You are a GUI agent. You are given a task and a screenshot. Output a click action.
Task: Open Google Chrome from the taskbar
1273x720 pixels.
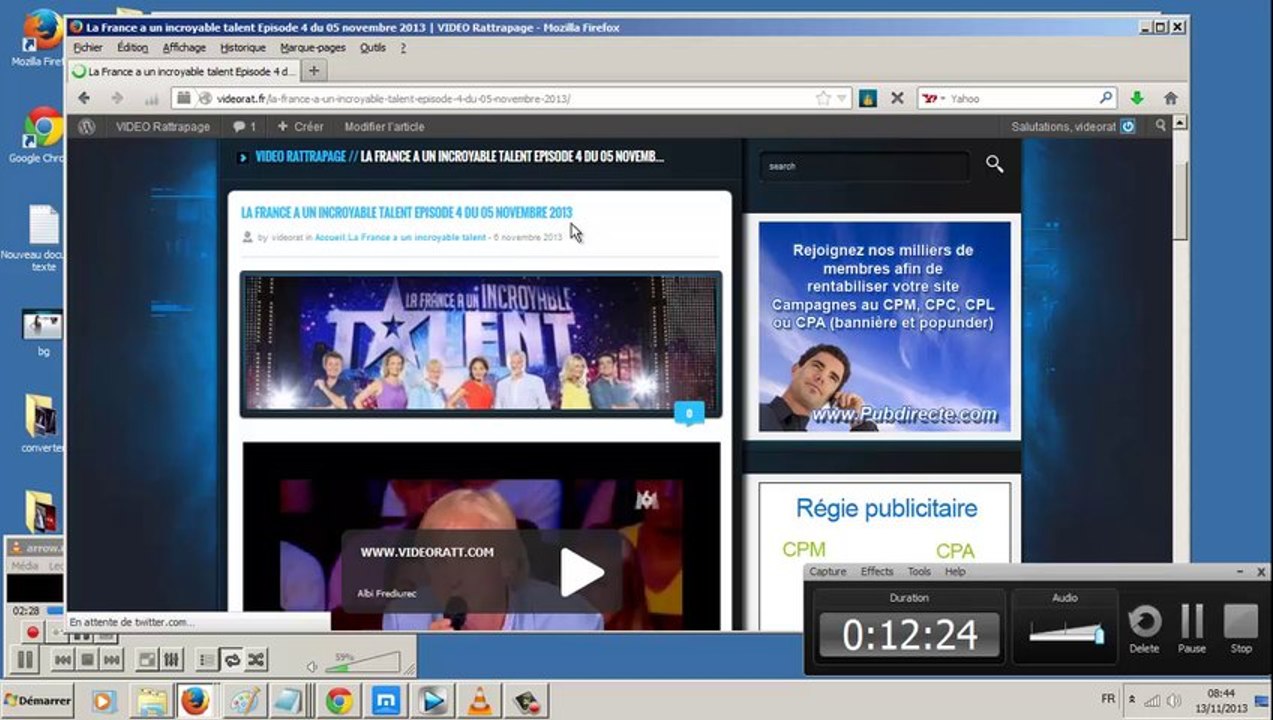click(x=339, y=701)
